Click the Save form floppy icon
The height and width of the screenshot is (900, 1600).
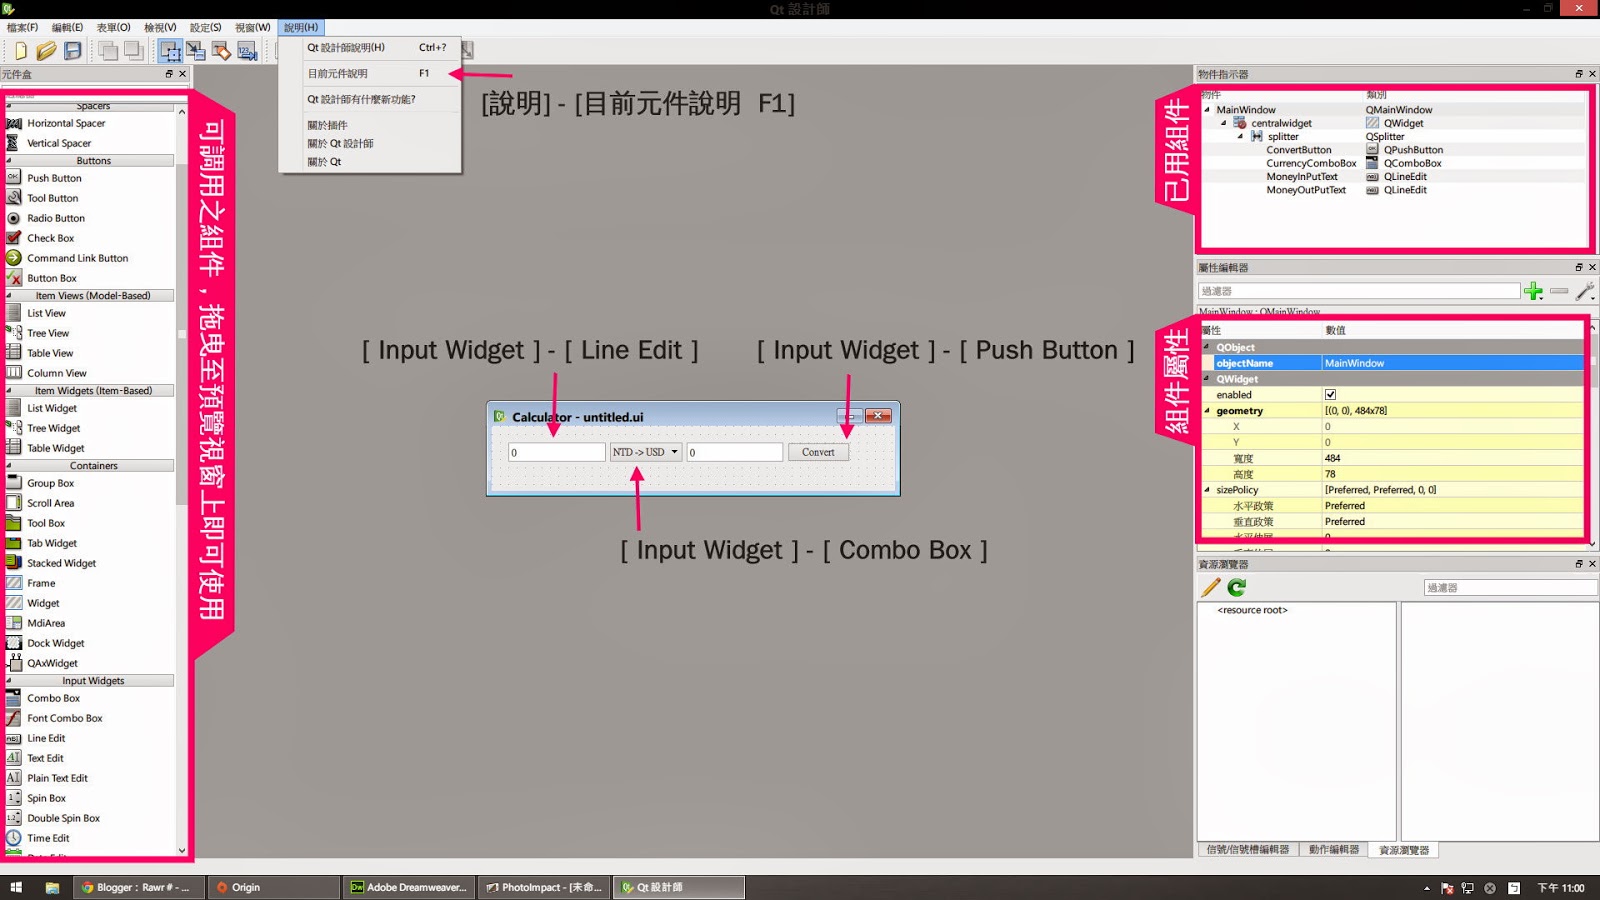pyautogui.click(x=73, y=51)
